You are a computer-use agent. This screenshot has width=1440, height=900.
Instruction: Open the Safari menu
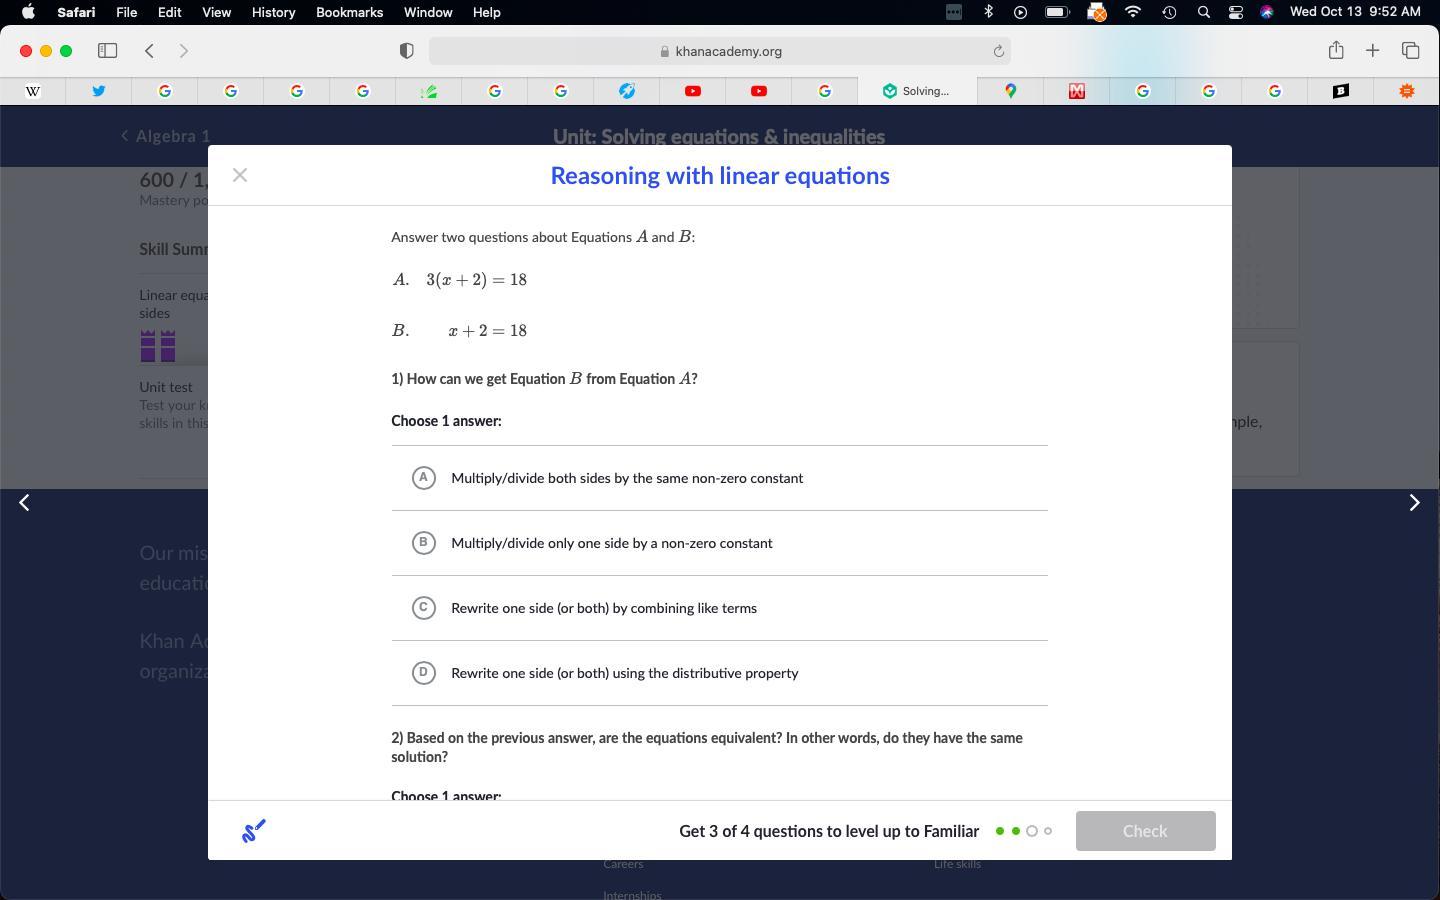click(76, 12)
